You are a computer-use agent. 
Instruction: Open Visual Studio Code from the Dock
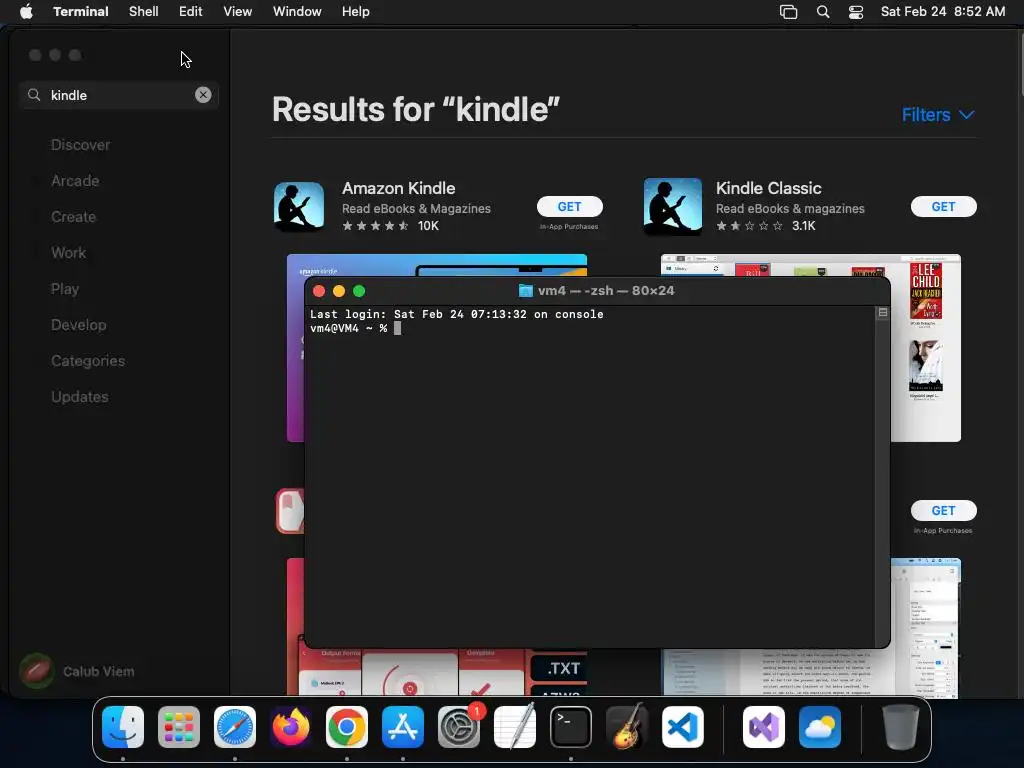tap(683, 727)
